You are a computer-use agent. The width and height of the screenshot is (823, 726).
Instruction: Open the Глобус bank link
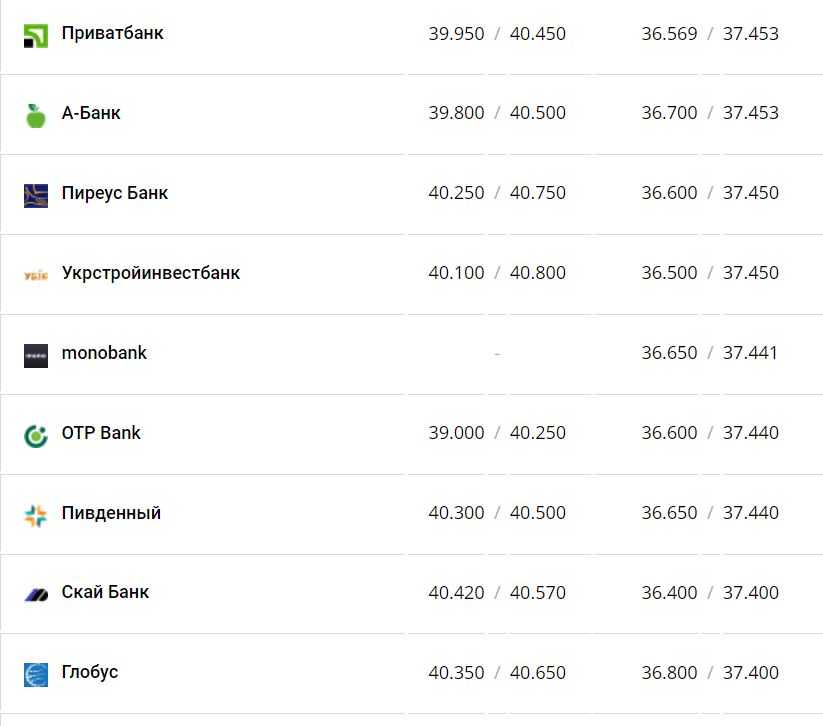pyautogui.click(x=90, y=672)
